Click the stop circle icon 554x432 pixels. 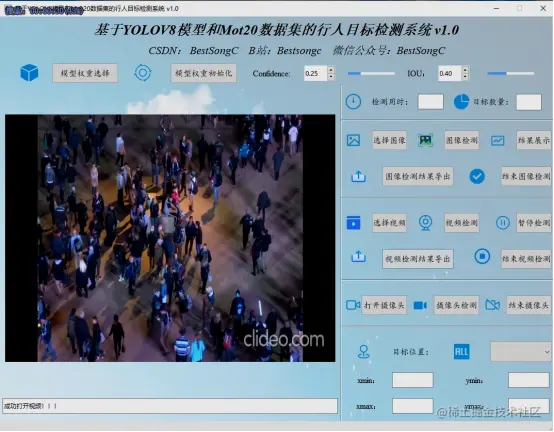[x=482, y=256]
